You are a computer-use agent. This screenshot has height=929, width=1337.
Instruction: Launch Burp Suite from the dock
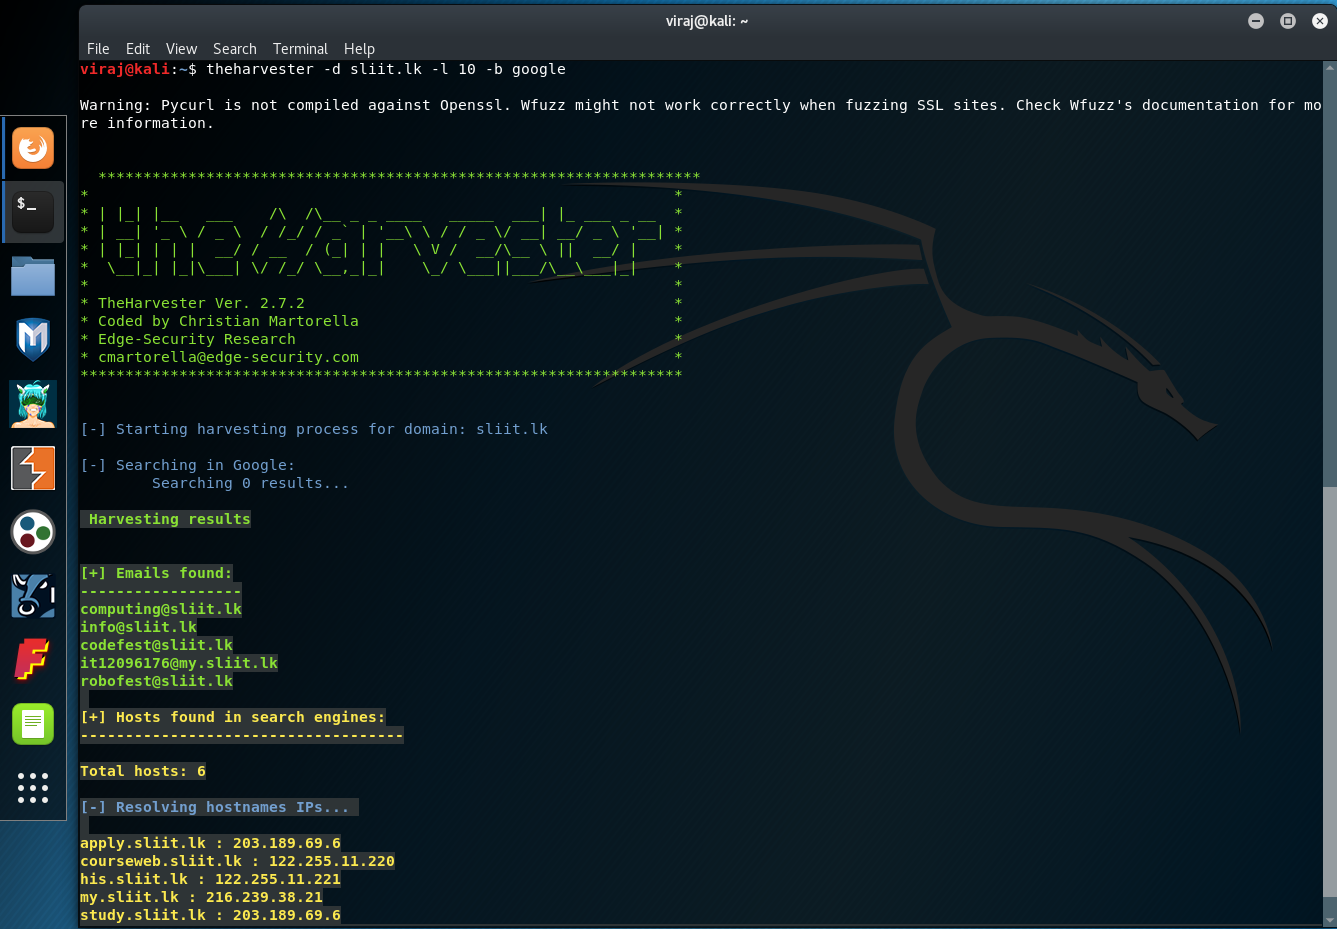tap(33, 468)
